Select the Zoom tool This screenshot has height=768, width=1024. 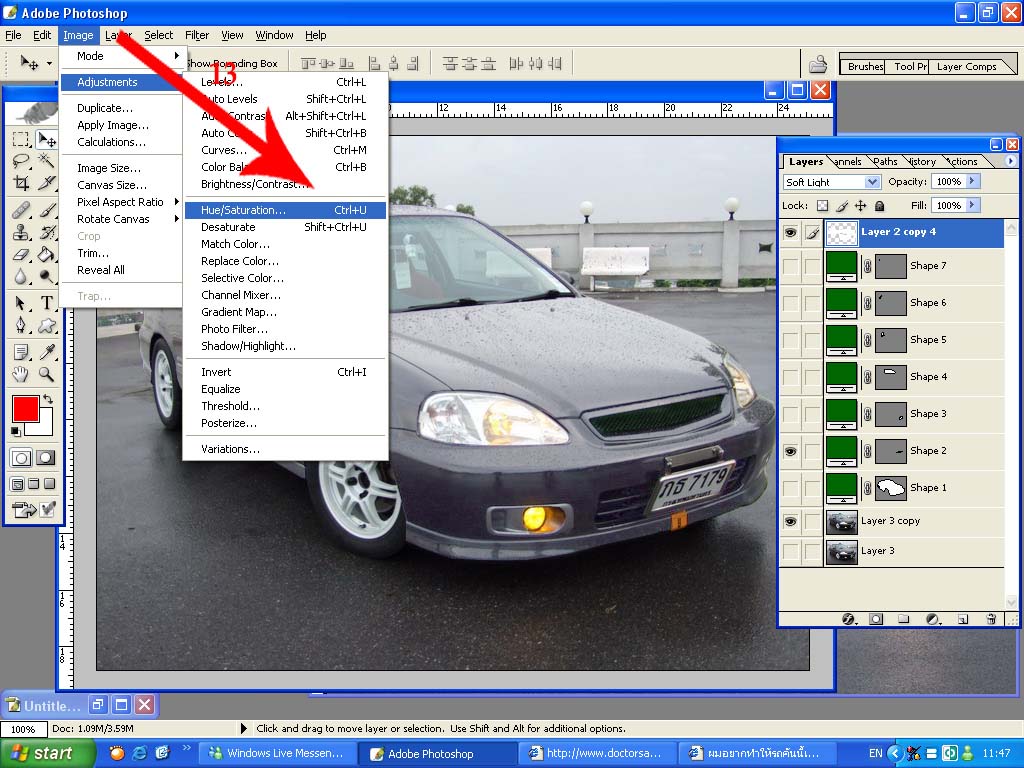coord(46,374)
